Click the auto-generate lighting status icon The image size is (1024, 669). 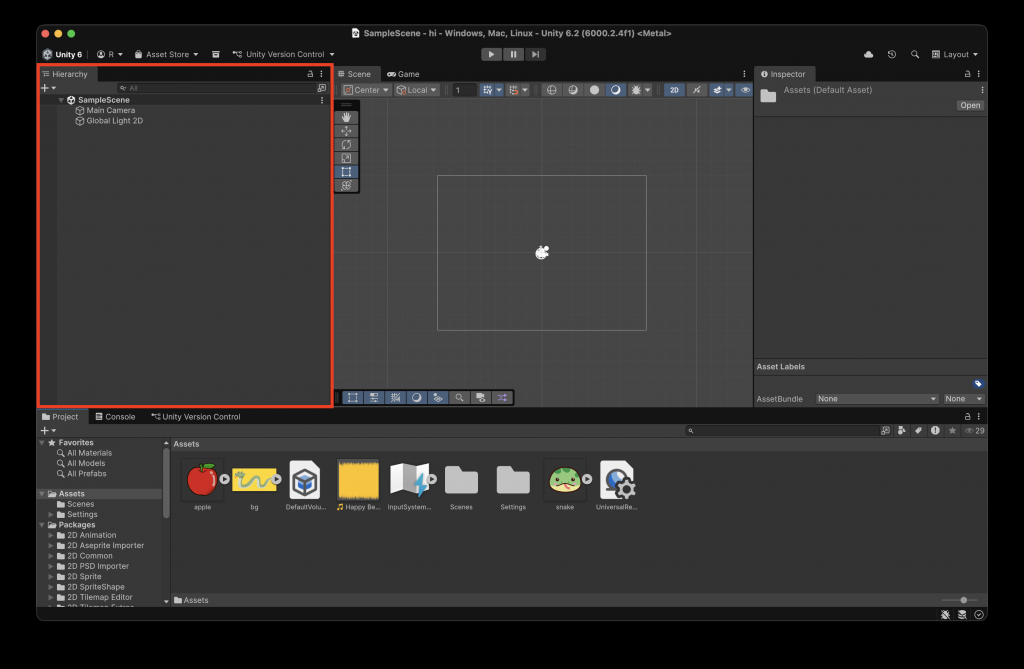pos(979,615)
